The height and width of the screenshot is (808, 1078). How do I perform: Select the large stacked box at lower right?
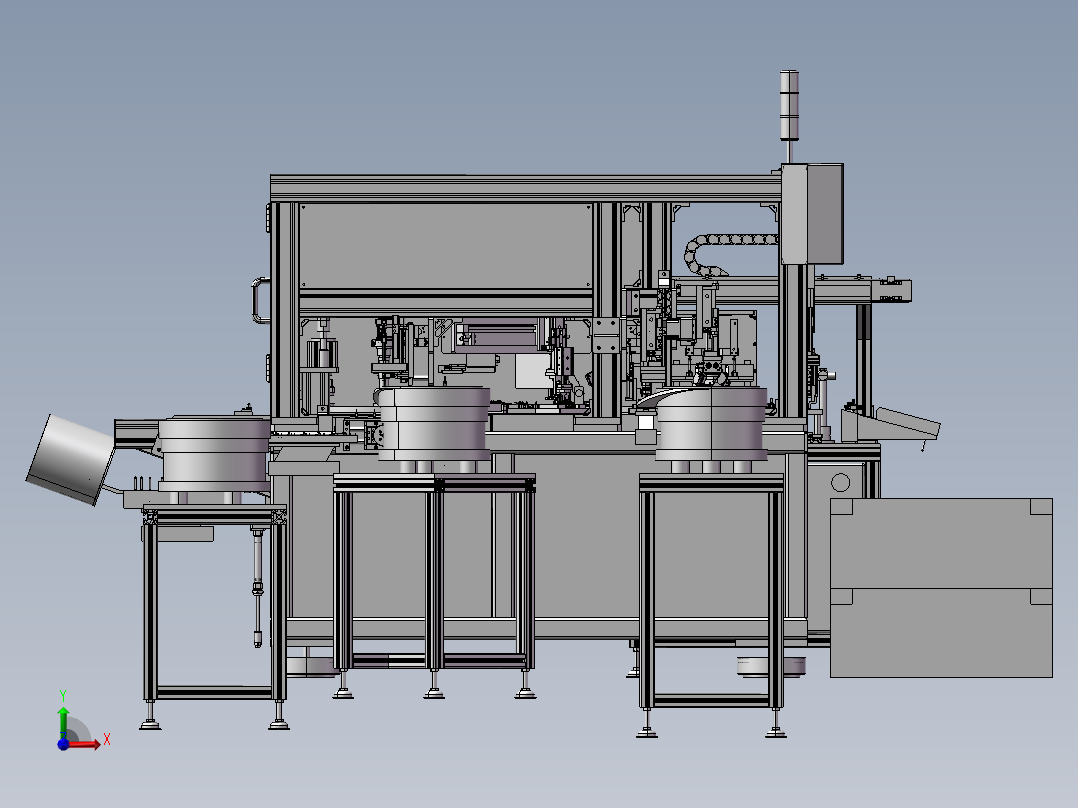(x=941, y=588)
